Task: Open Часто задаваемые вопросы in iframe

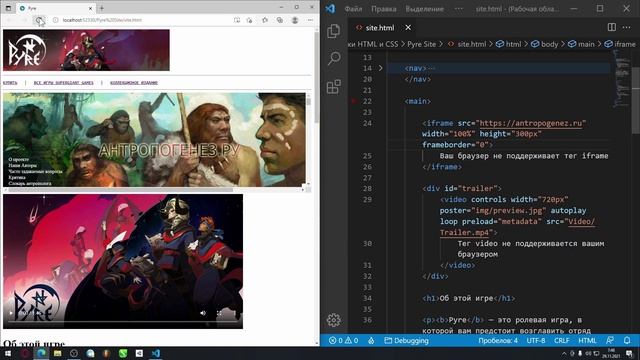Action: pyautogui.click(x=36, y=171)
